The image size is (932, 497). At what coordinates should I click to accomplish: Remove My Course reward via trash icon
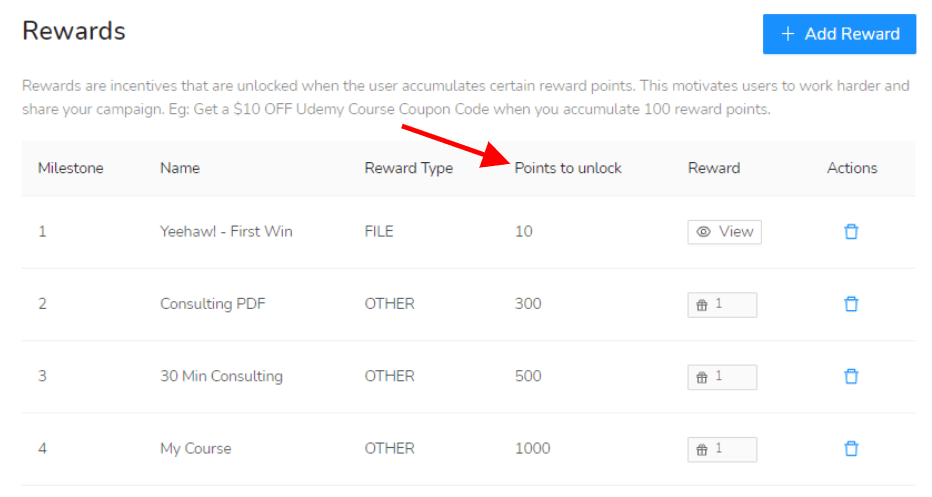coord(851,449)
